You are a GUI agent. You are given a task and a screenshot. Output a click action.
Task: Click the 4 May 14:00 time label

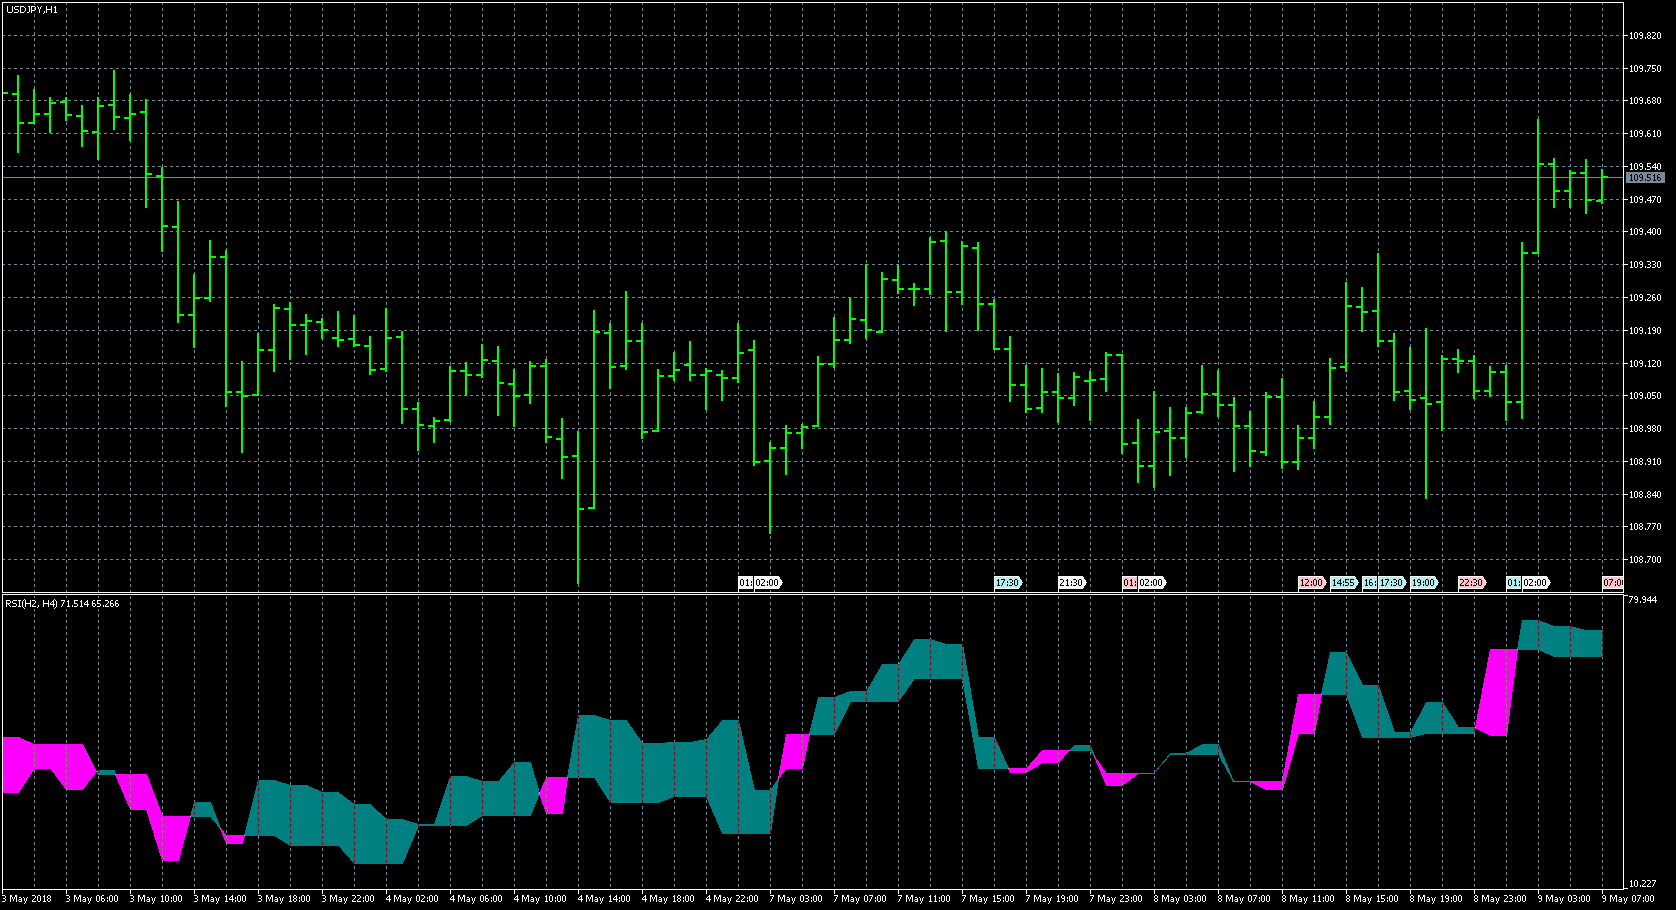604,899
